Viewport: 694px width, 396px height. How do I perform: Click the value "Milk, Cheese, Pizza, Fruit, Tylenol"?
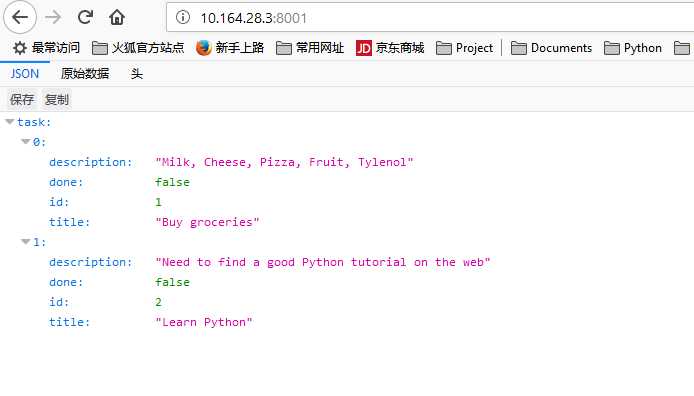click(284, 162)
